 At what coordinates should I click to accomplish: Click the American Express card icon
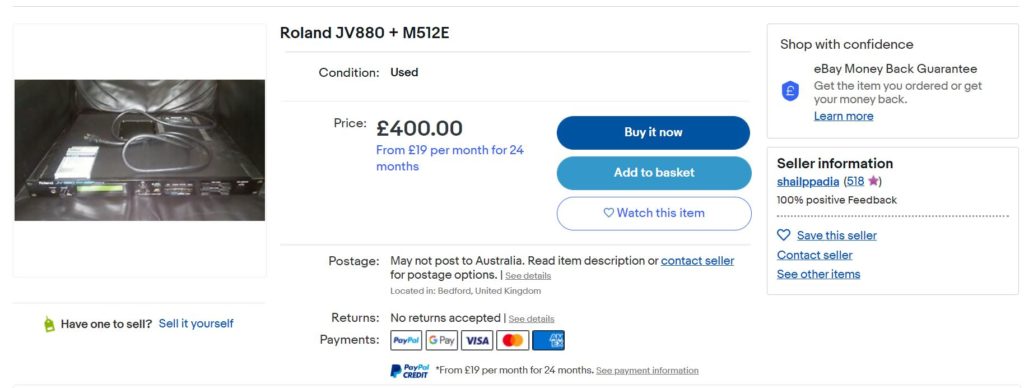click(x=548, y=340)
